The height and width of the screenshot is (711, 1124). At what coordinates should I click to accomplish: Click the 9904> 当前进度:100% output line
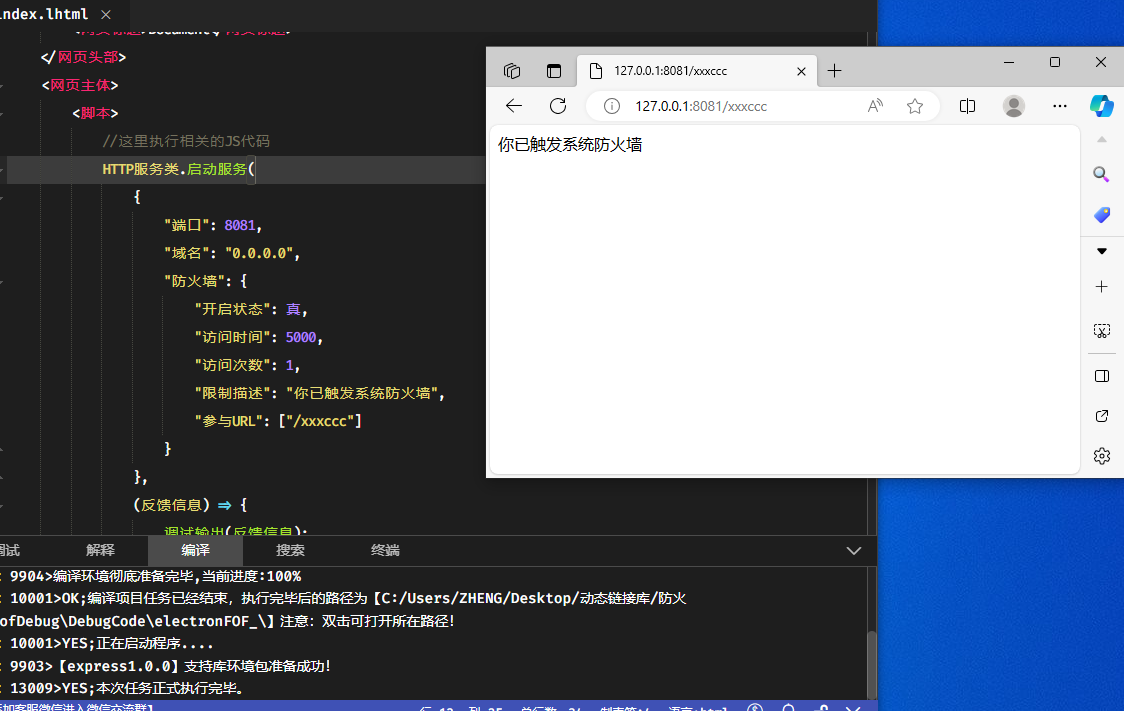[x=156, y=576]
